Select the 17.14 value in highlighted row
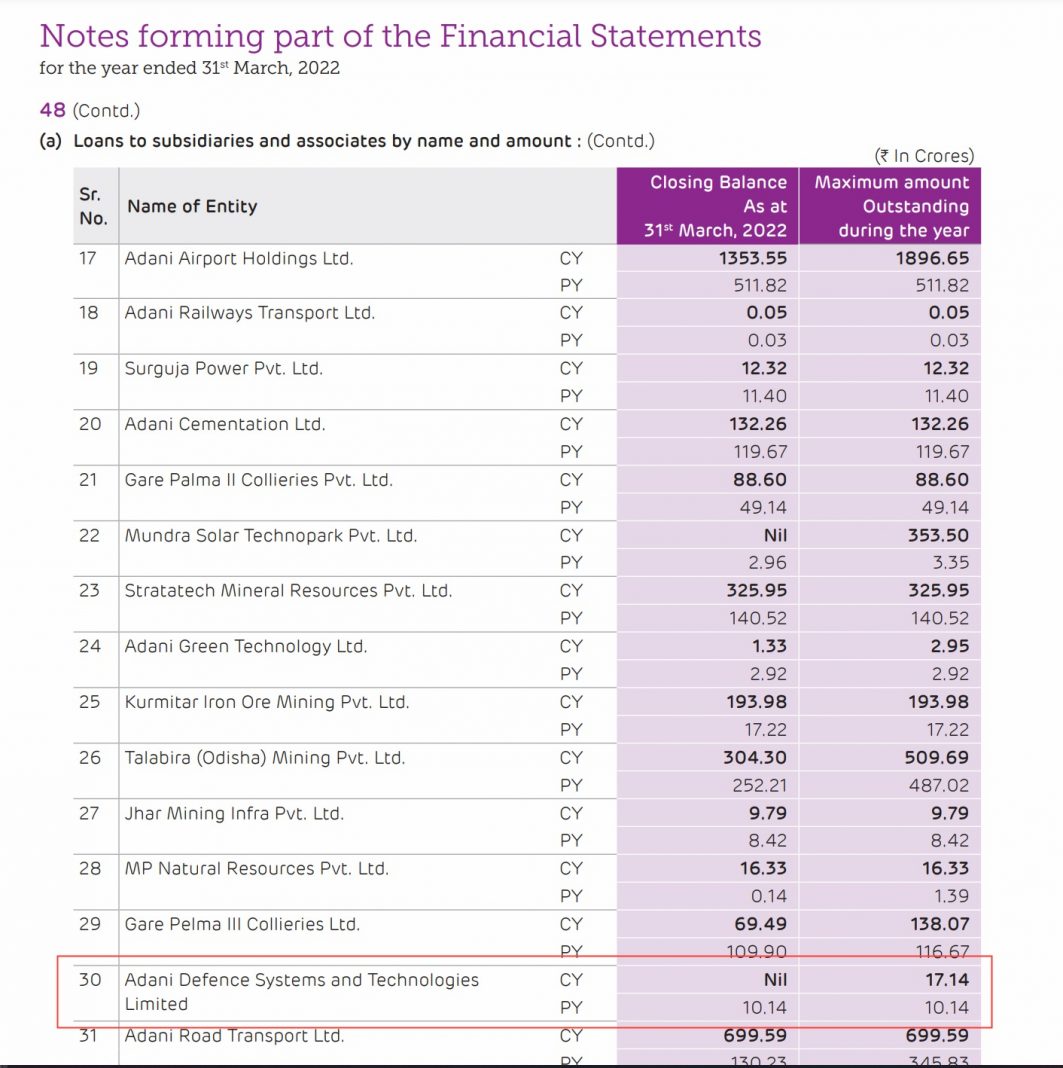The height and width of the screenshot is (1068, 1063). 947,980
